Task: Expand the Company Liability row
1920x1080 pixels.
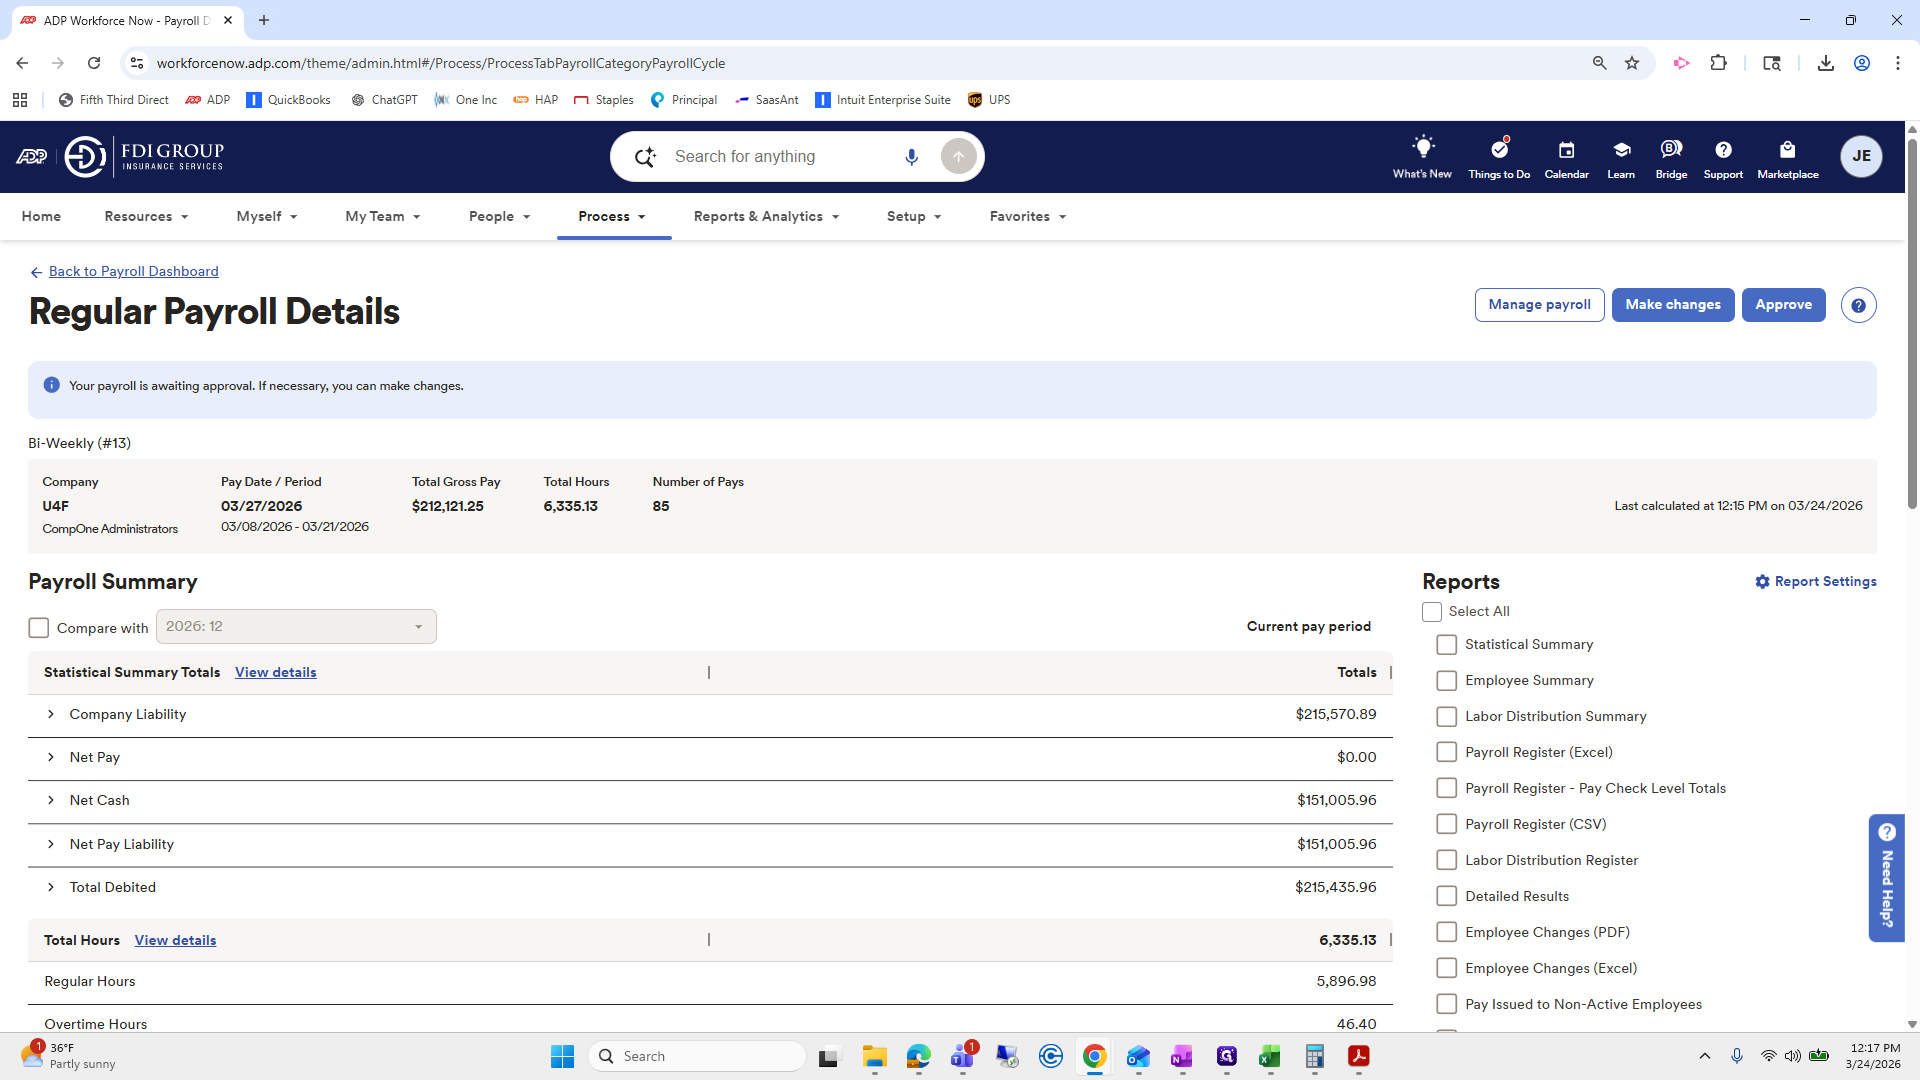Action: (x=51, y=715)
